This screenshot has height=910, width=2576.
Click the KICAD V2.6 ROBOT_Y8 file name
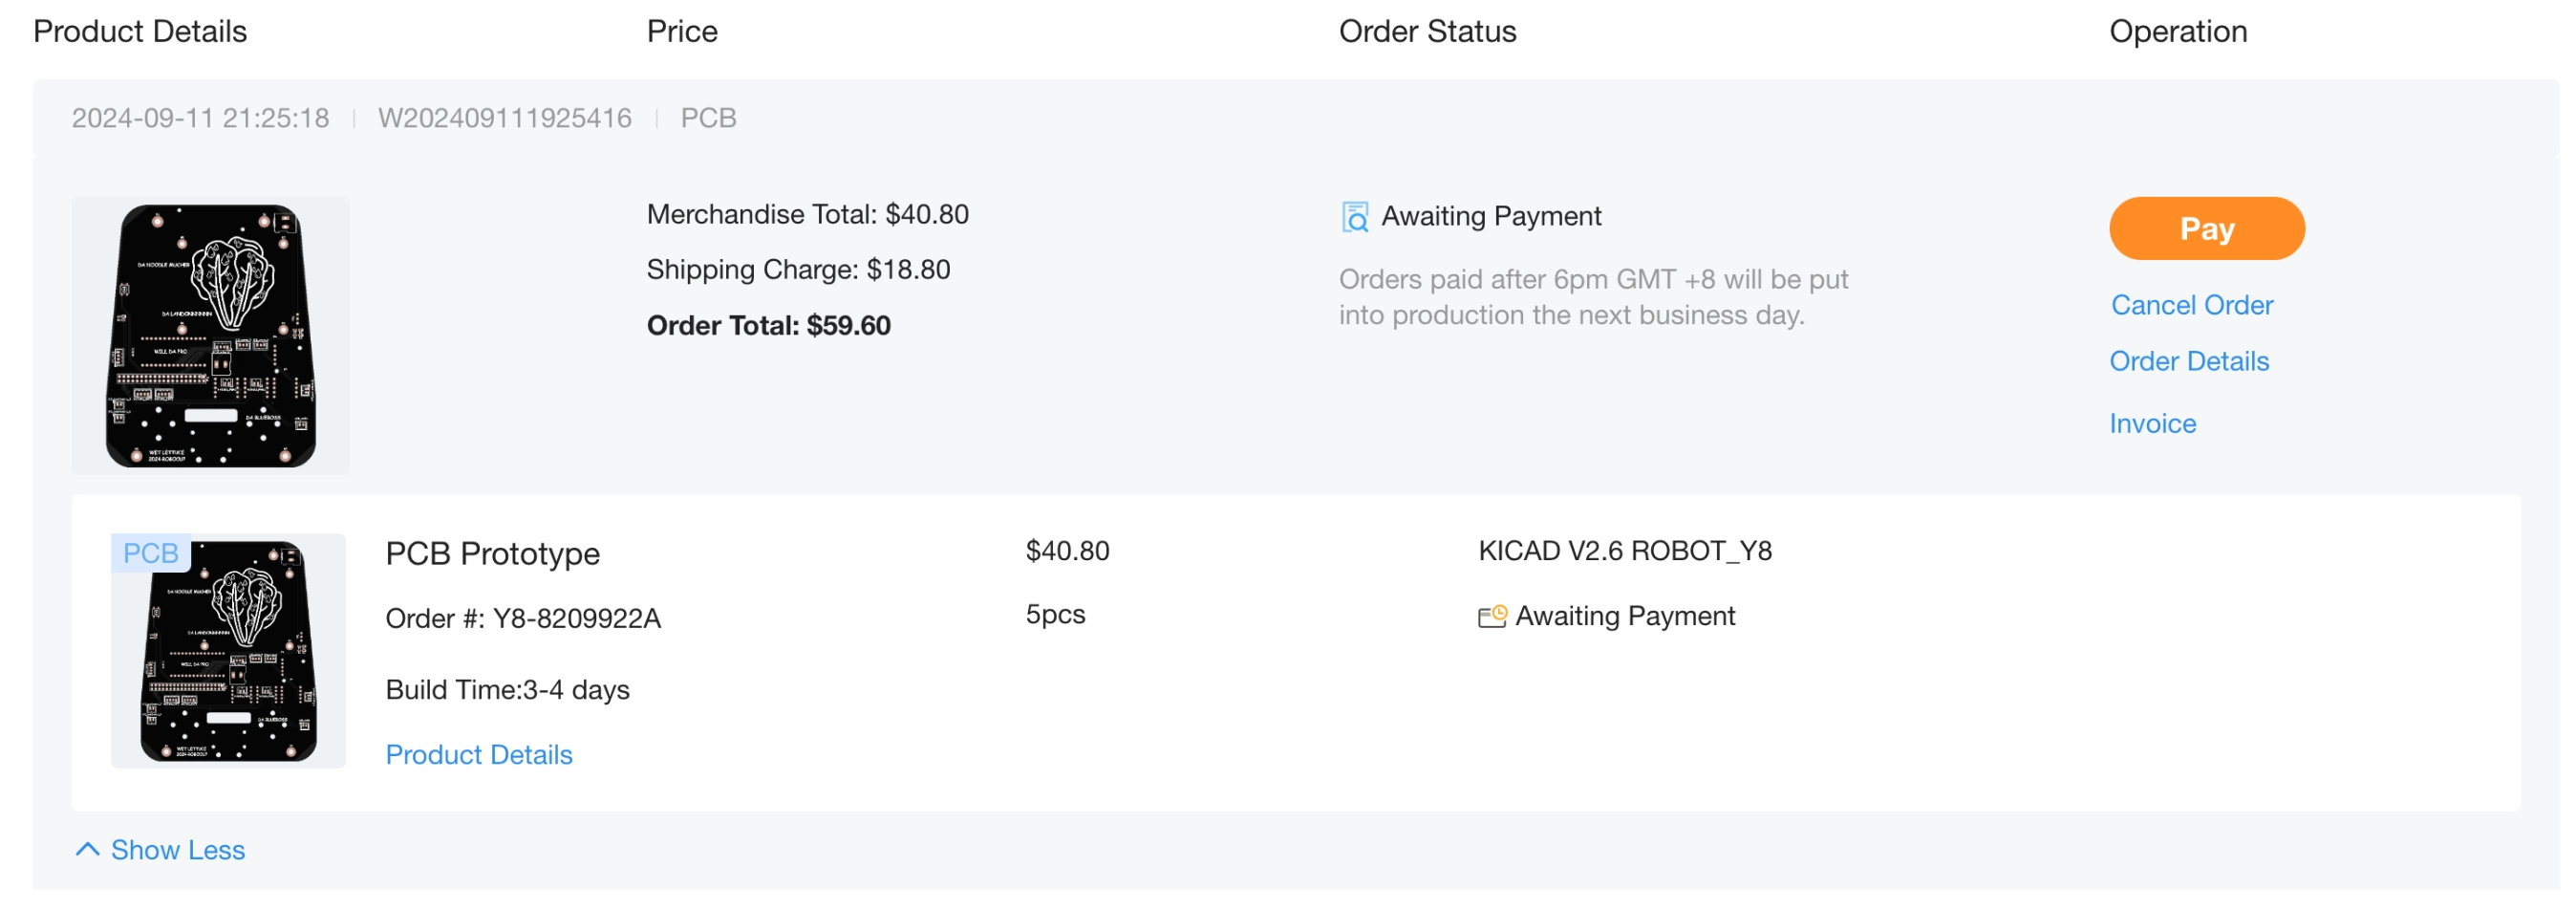(1624, 551)
